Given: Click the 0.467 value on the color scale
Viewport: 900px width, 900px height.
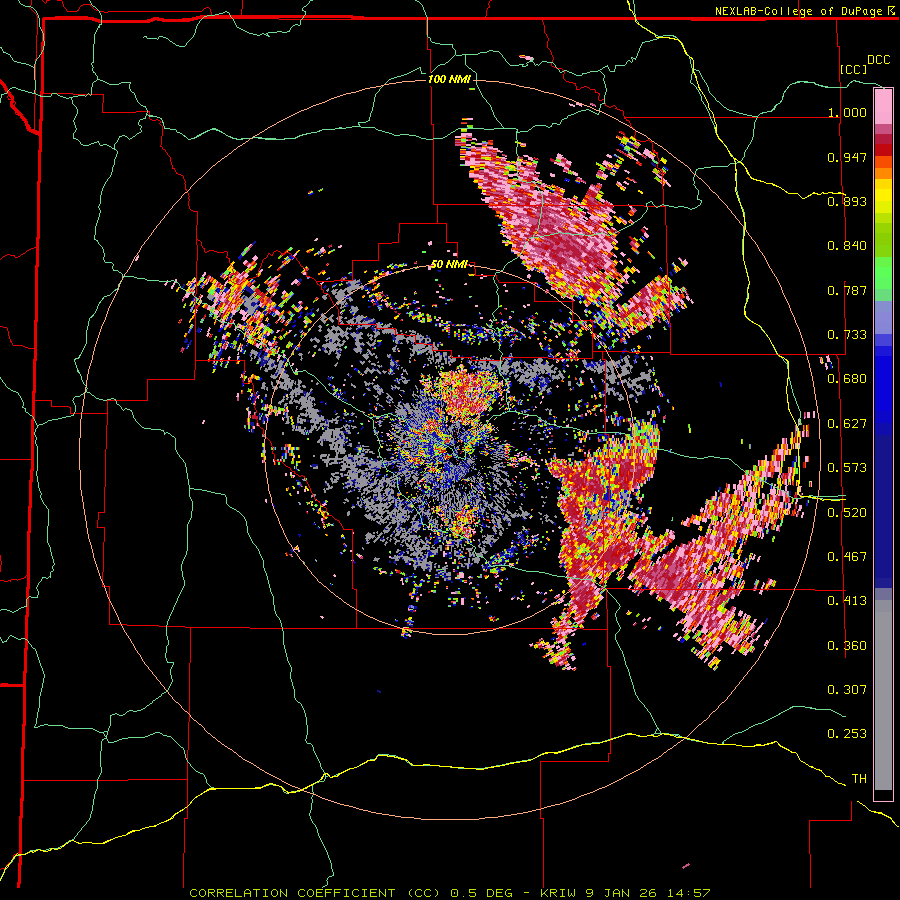Looking at the screenshot, I should pos(847,556).
